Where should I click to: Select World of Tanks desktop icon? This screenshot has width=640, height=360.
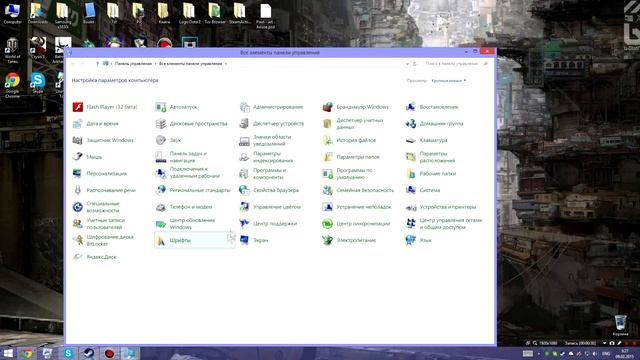tap(12, 51)
